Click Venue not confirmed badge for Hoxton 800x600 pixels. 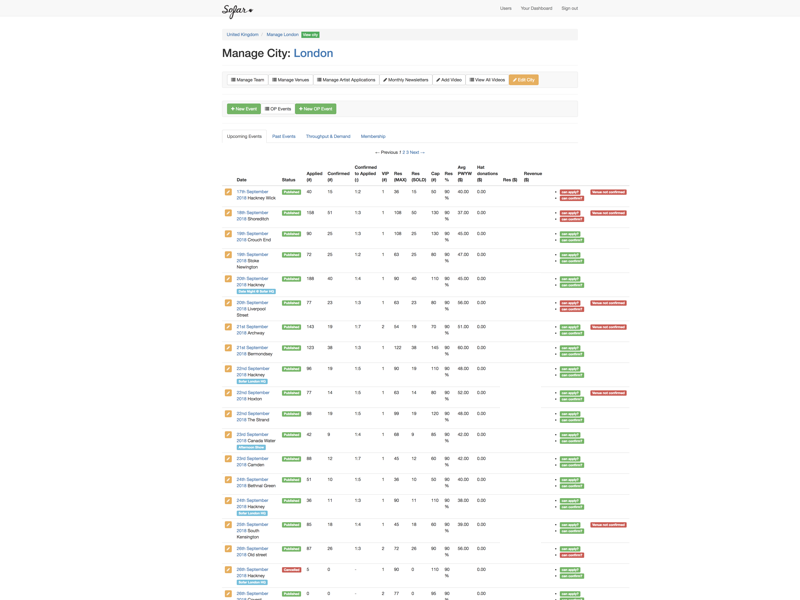[608, 393]
